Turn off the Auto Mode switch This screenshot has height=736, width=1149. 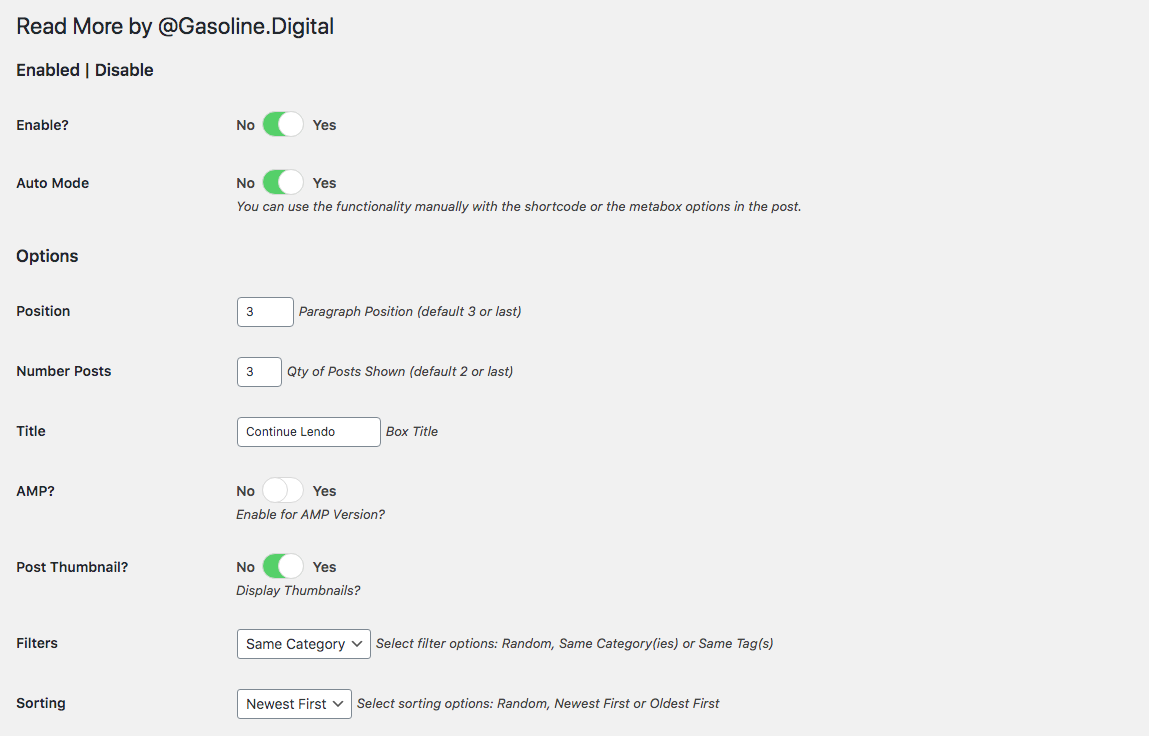pos(283,183)
